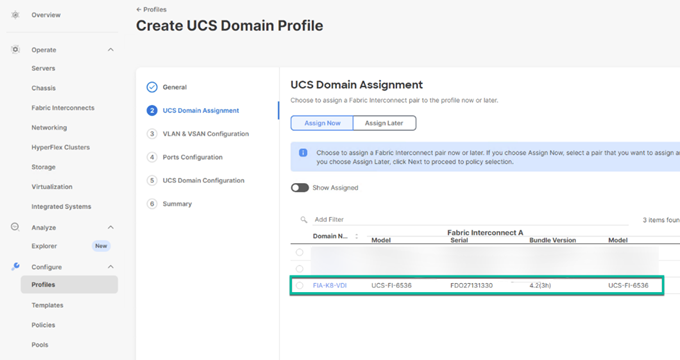The image size is (680, 360).
Task: Open the Overview page icon
Action: pos(15,15)
